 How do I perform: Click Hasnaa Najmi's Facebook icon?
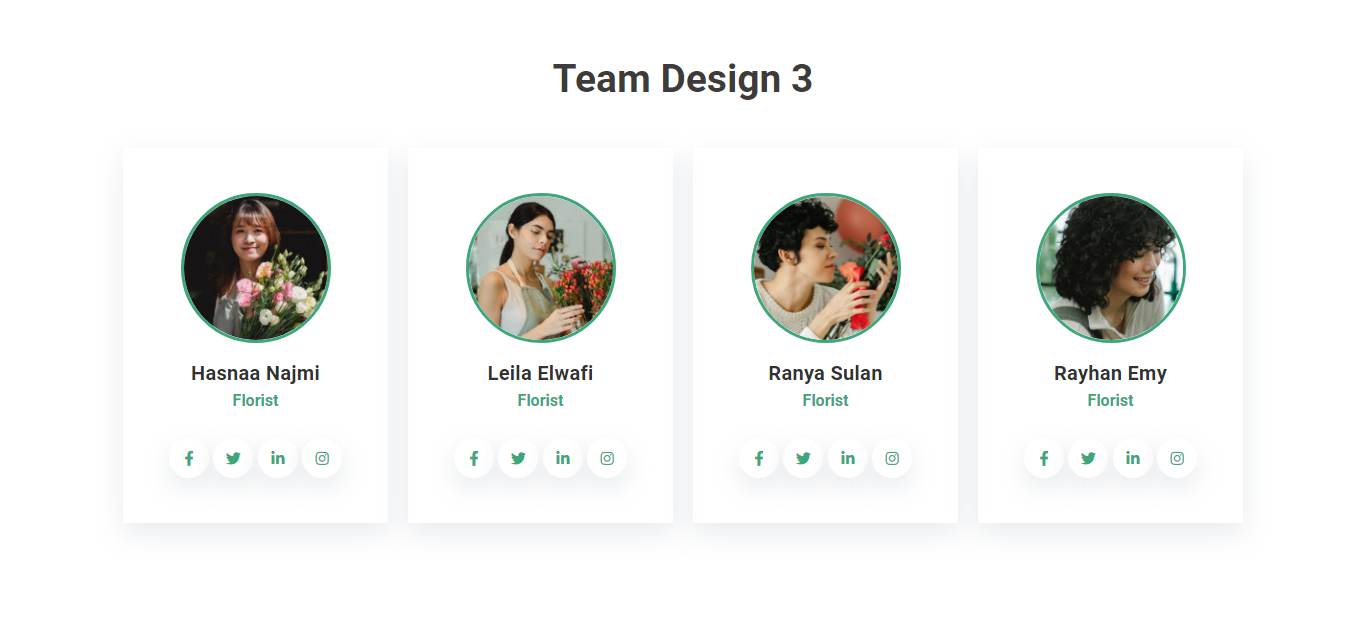tap(189, 459)
